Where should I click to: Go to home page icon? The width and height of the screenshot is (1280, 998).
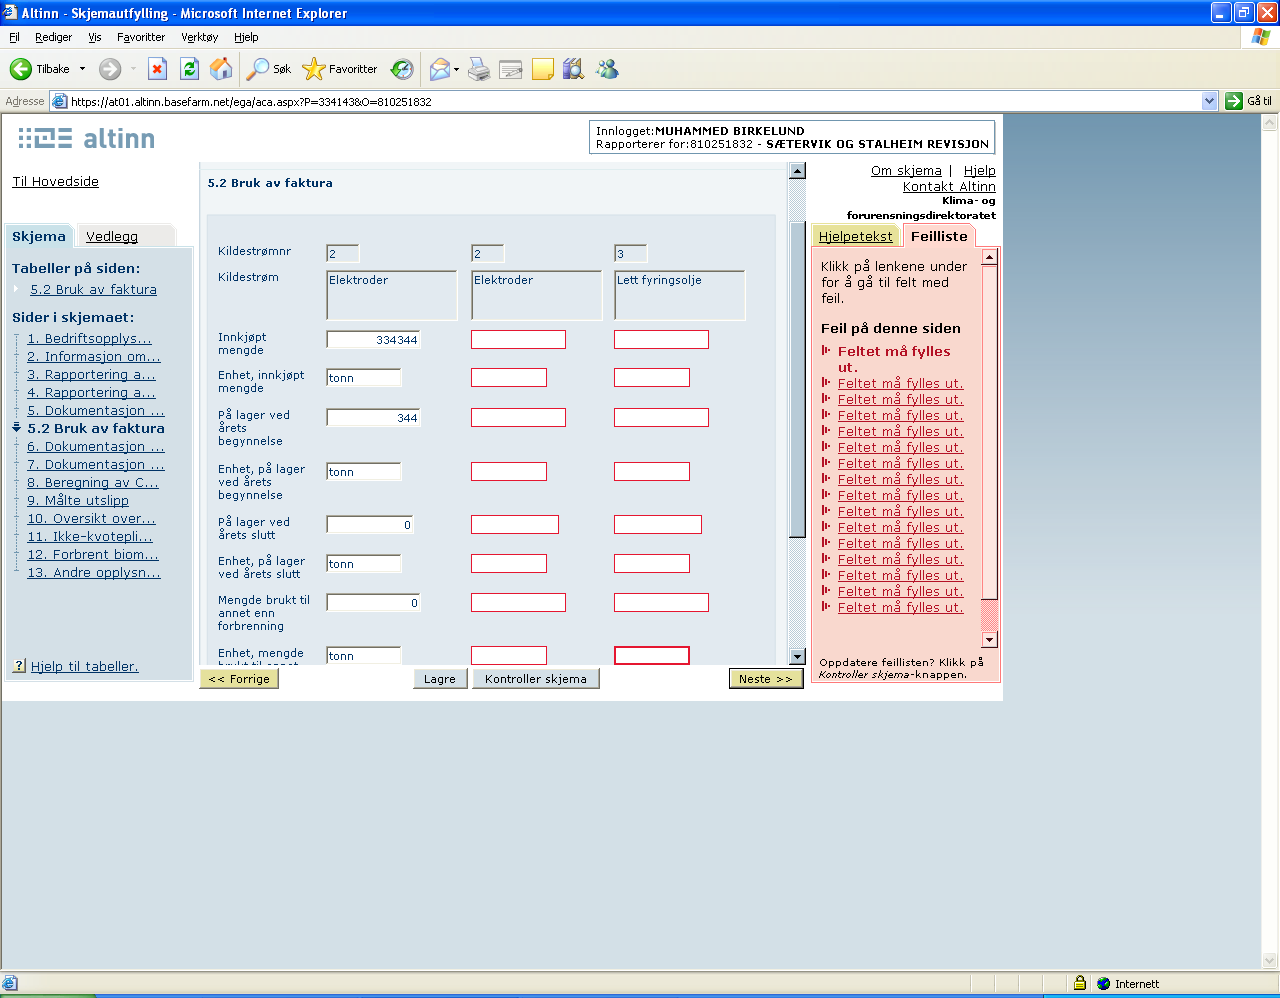click(x=221, y=69)
